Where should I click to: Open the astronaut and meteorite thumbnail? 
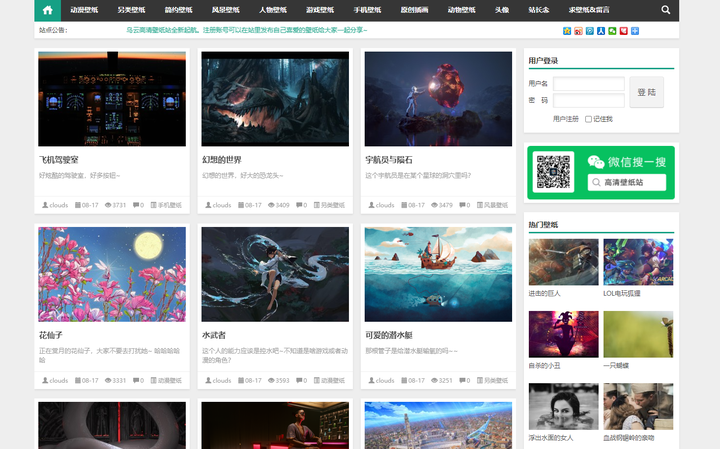[x=438, y=99]
